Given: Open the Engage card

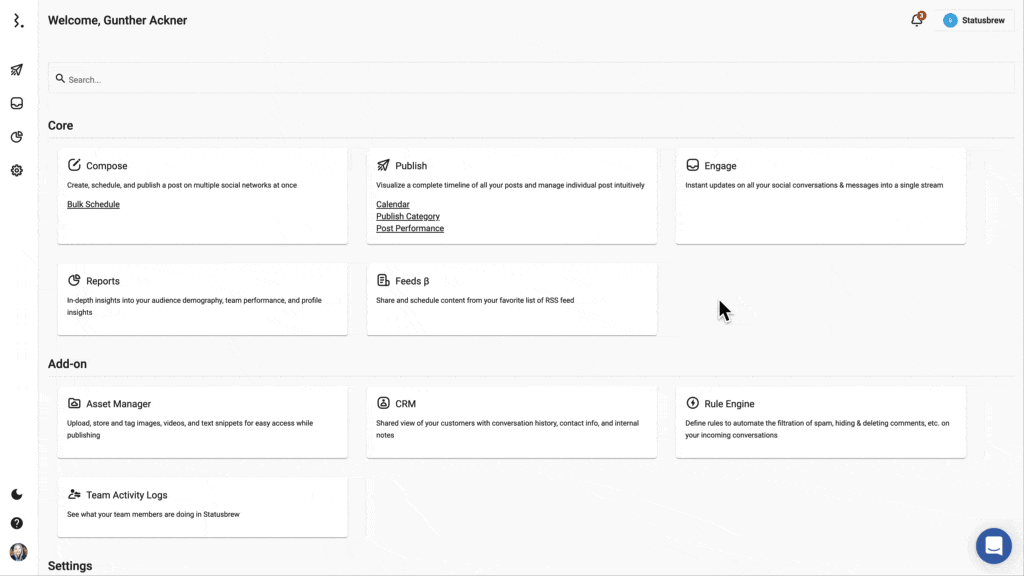Looking at the screenshot, I should 820,195.
